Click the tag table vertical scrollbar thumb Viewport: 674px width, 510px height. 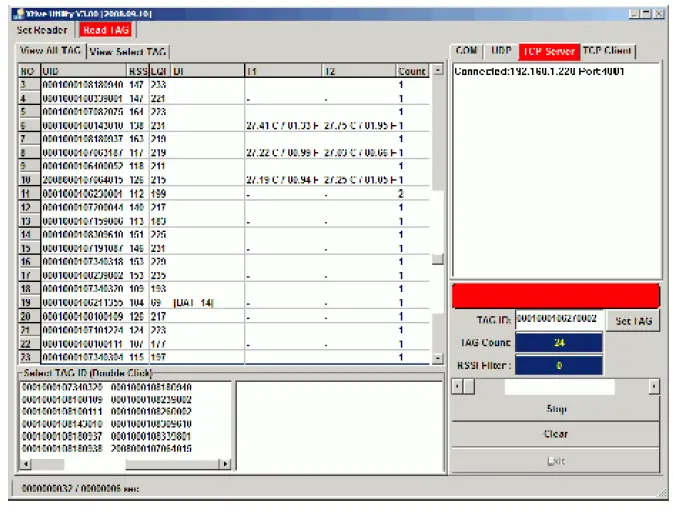pos(438,259)
